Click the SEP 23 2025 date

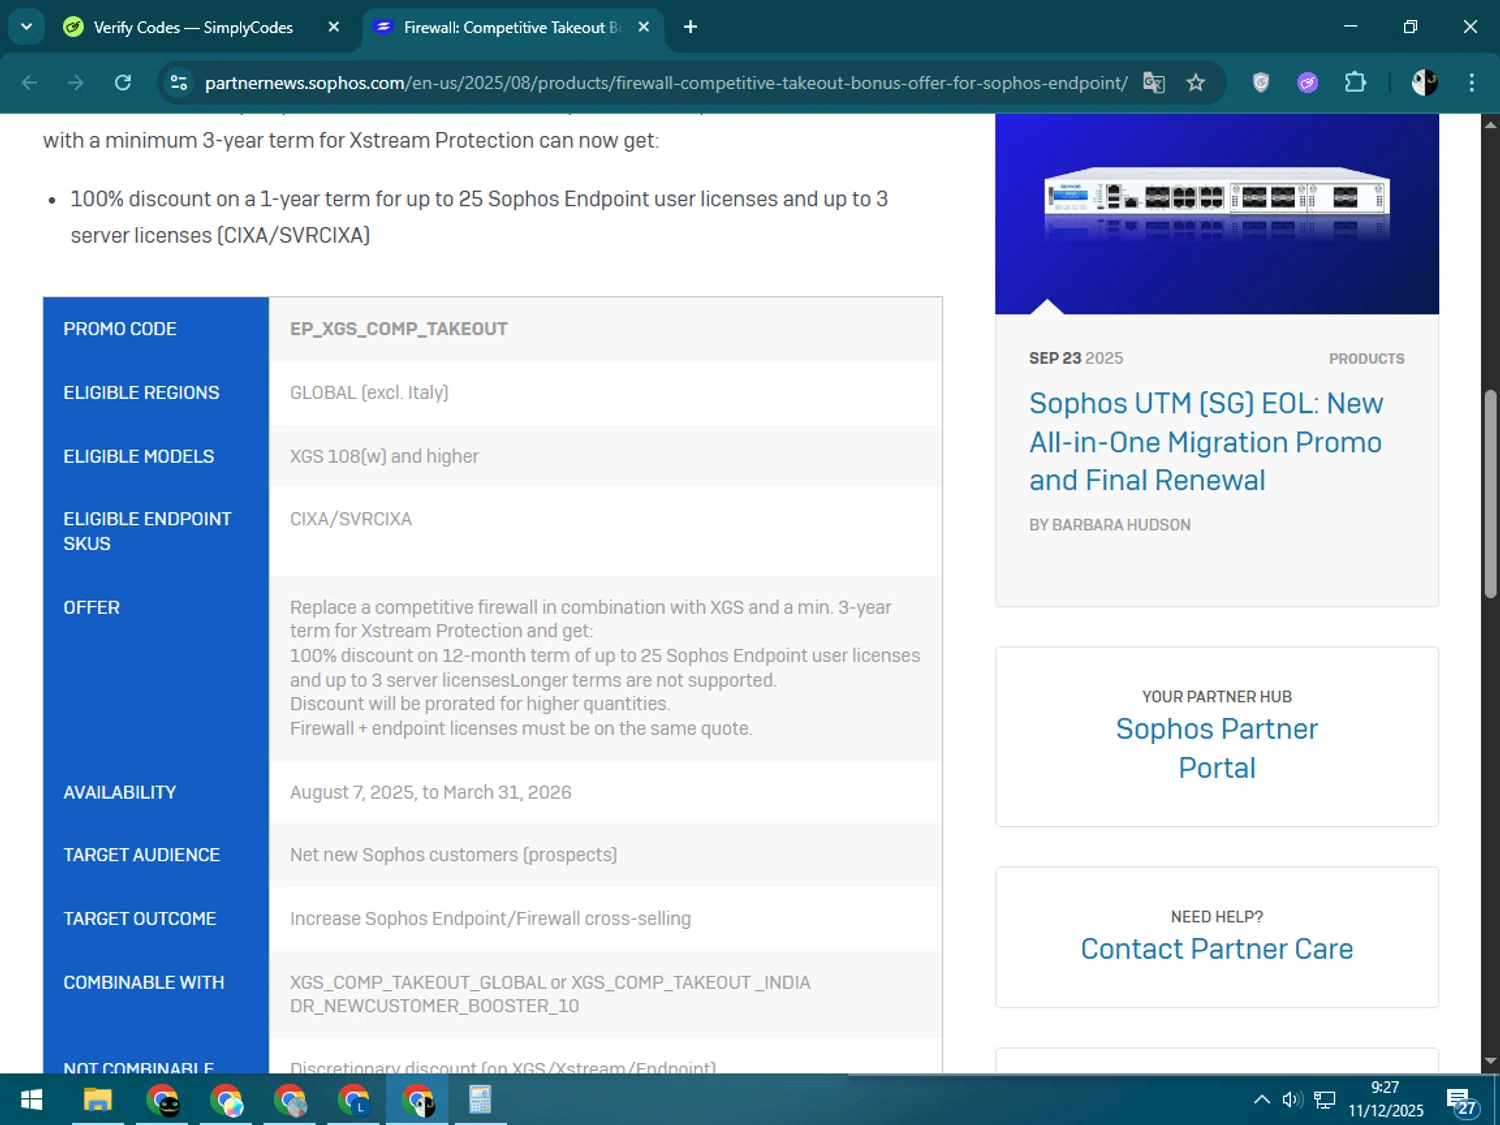pyautogui.click(x=1076, y=358)
